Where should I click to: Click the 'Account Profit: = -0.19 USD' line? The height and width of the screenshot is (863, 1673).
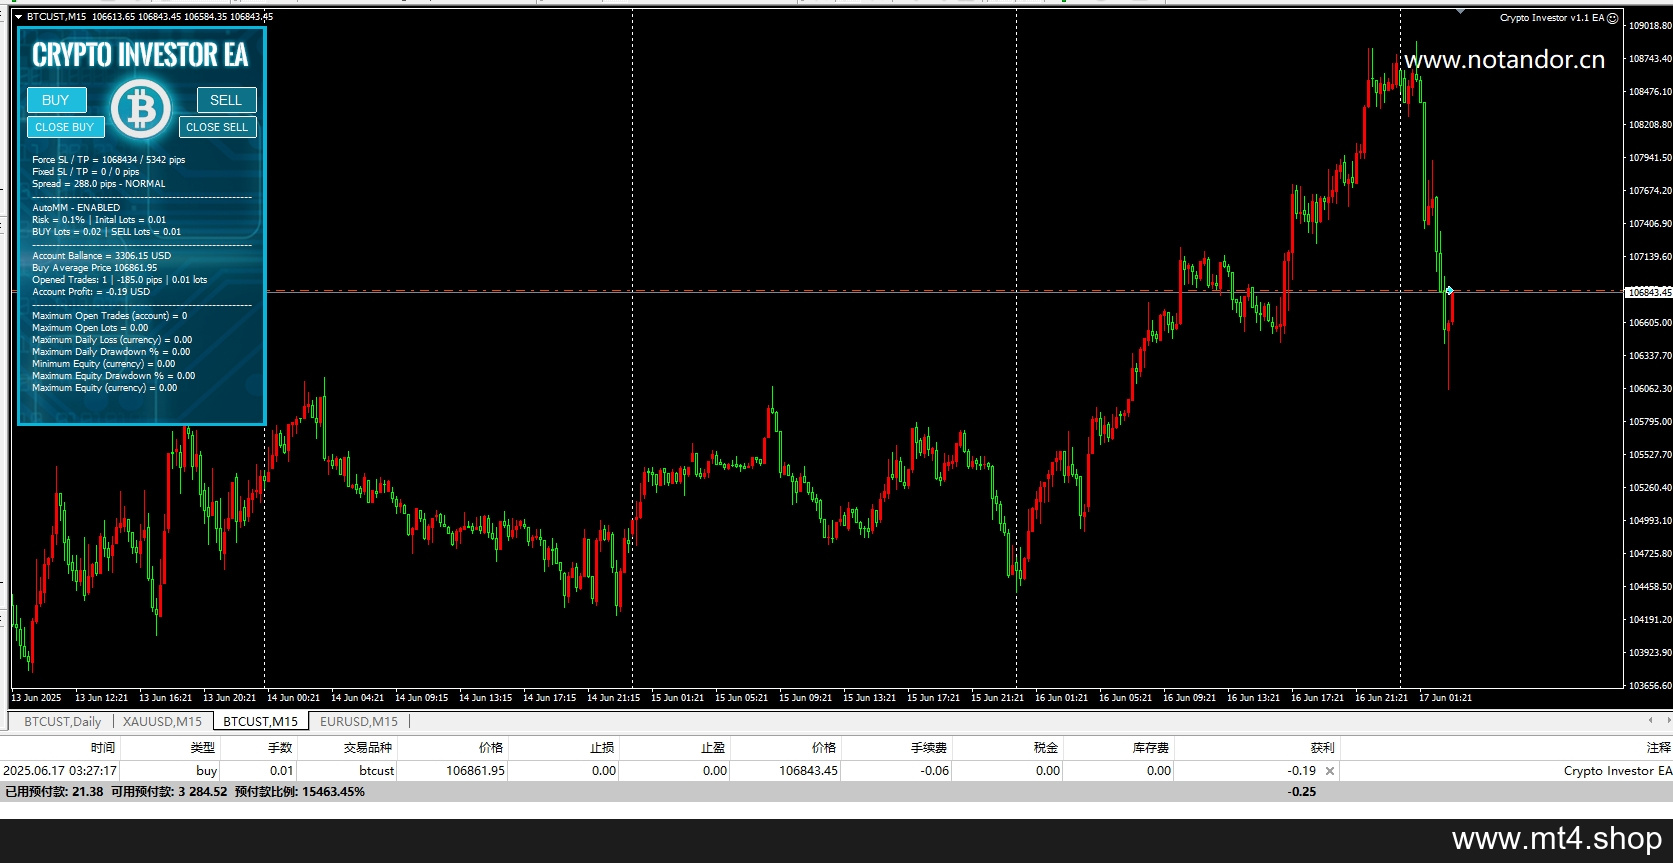click(x=91, y=292)
